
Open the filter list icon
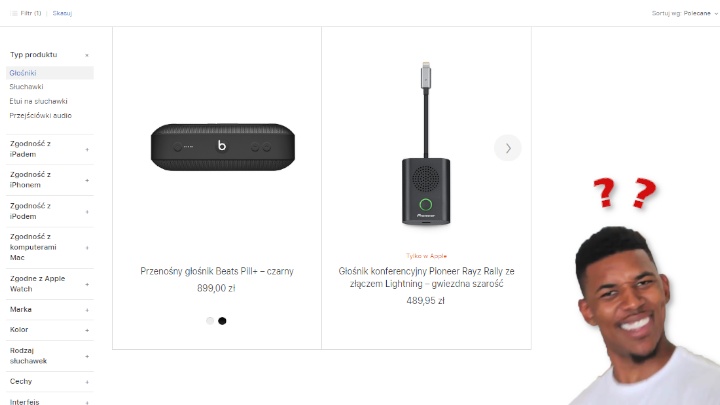[x=14, y=13]
